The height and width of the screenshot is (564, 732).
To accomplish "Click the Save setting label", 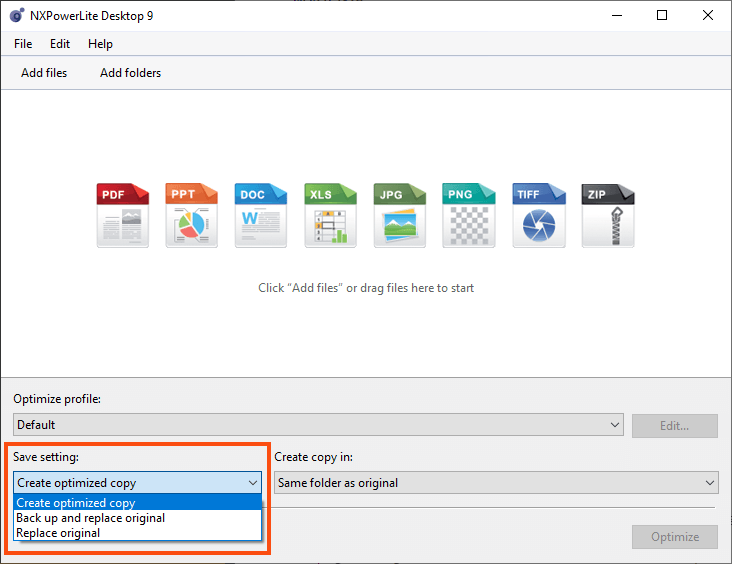I will tap(46, 457).
